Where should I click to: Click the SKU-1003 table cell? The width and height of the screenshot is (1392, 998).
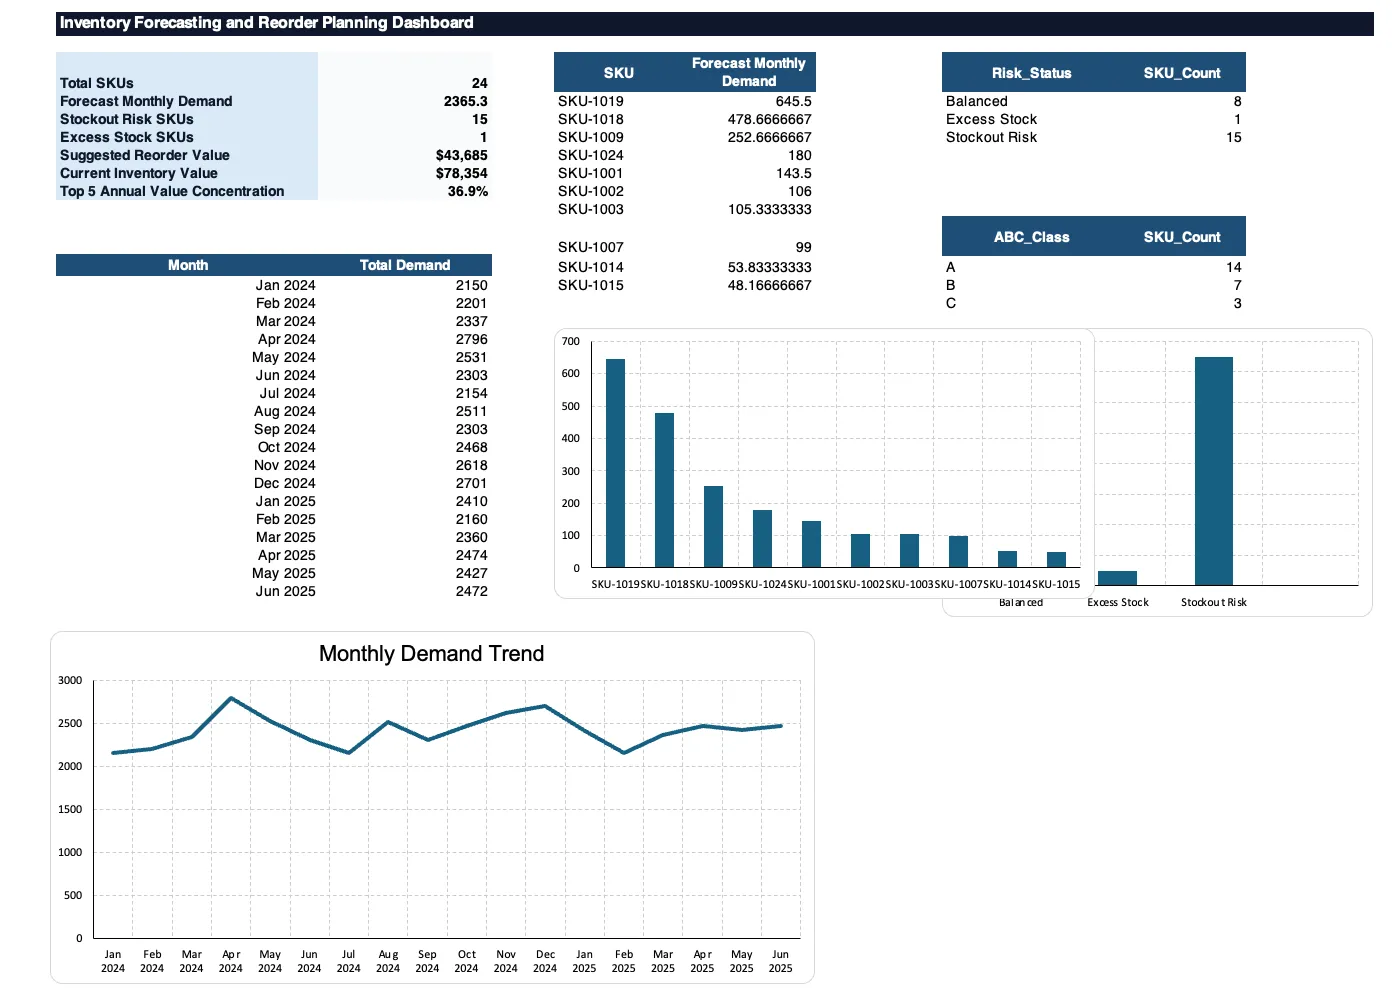click(591, 209)
